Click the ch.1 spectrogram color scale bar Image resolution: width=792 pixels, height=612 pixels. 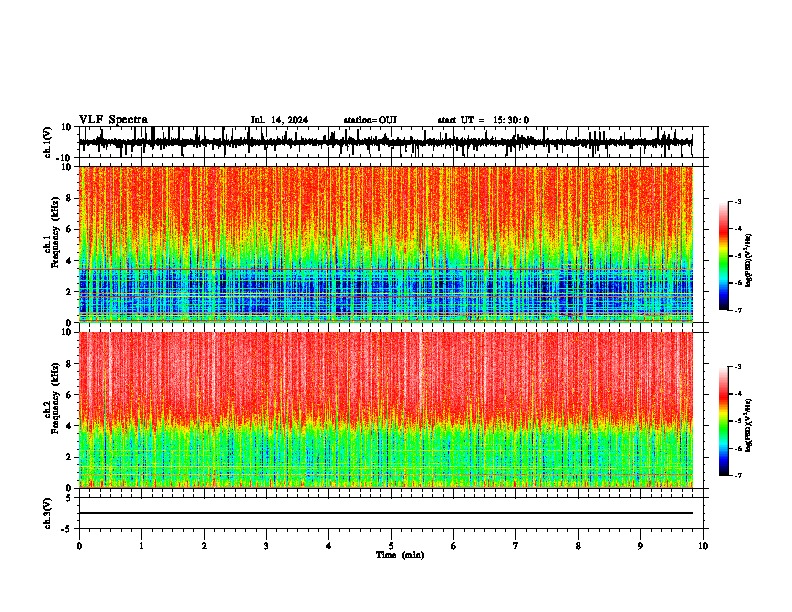coord(724,256)
